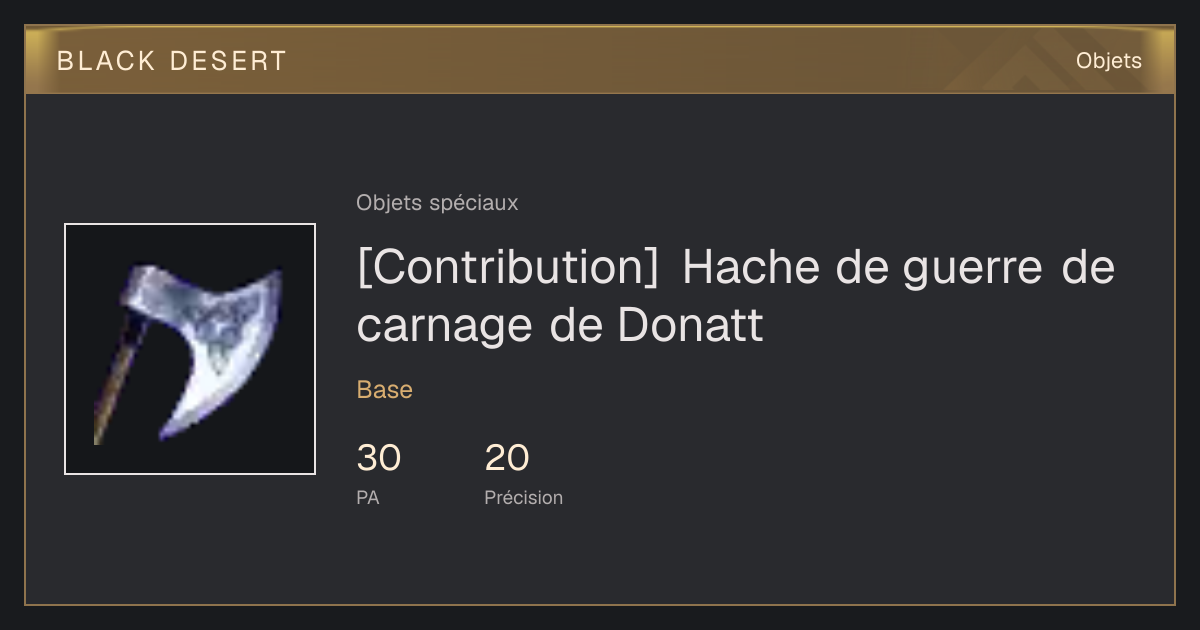Click the PA stat label
The height and width of the screenshot is (630, 1200).
pos(368,497)
